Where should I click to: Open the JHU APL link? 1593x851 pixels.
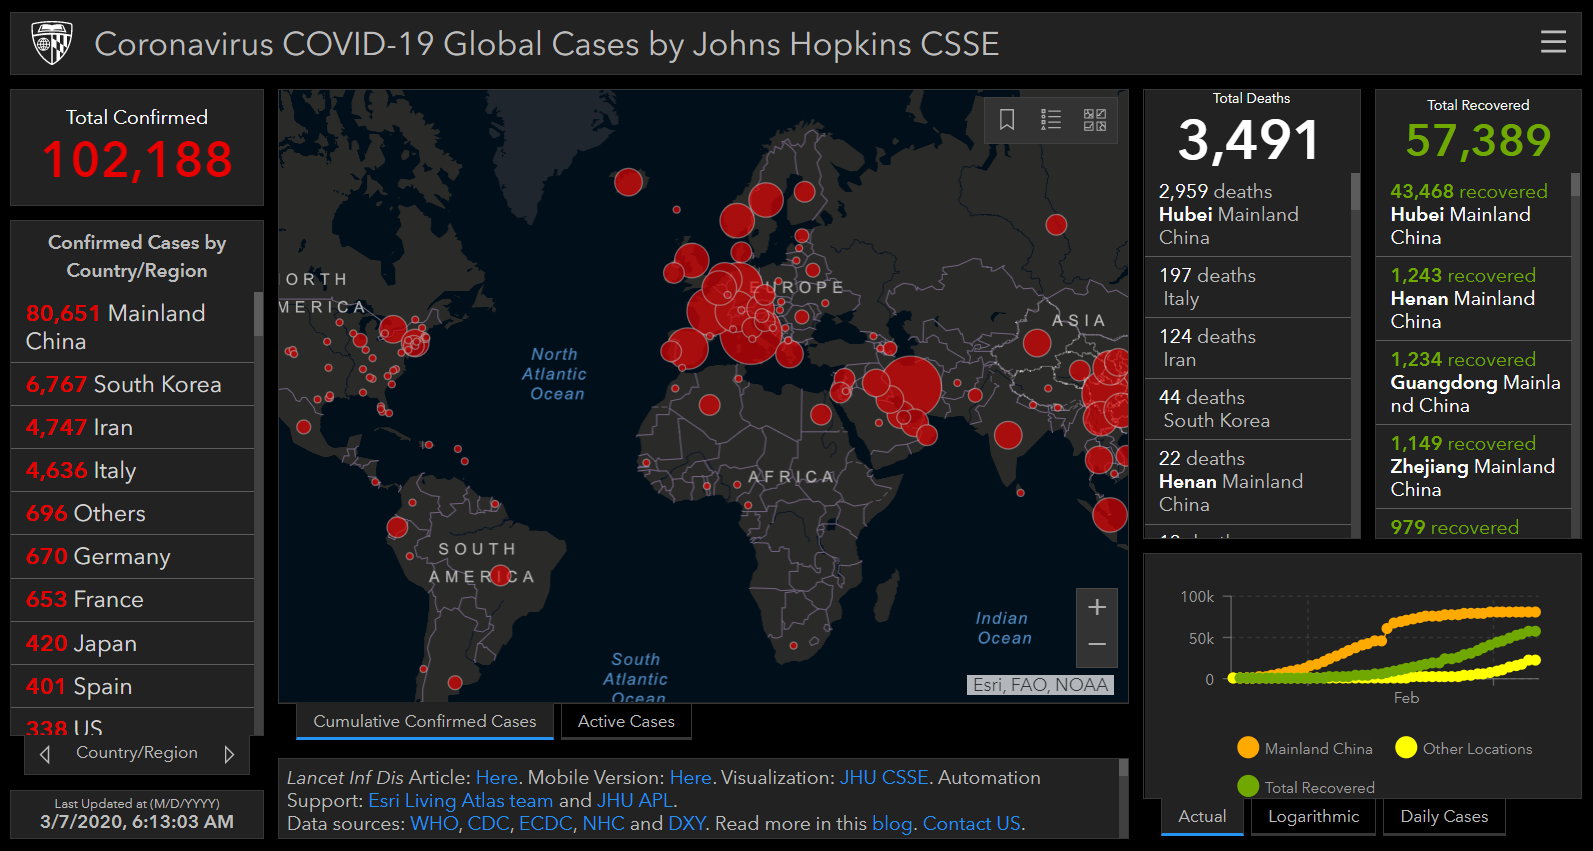(x=635, y=800)
